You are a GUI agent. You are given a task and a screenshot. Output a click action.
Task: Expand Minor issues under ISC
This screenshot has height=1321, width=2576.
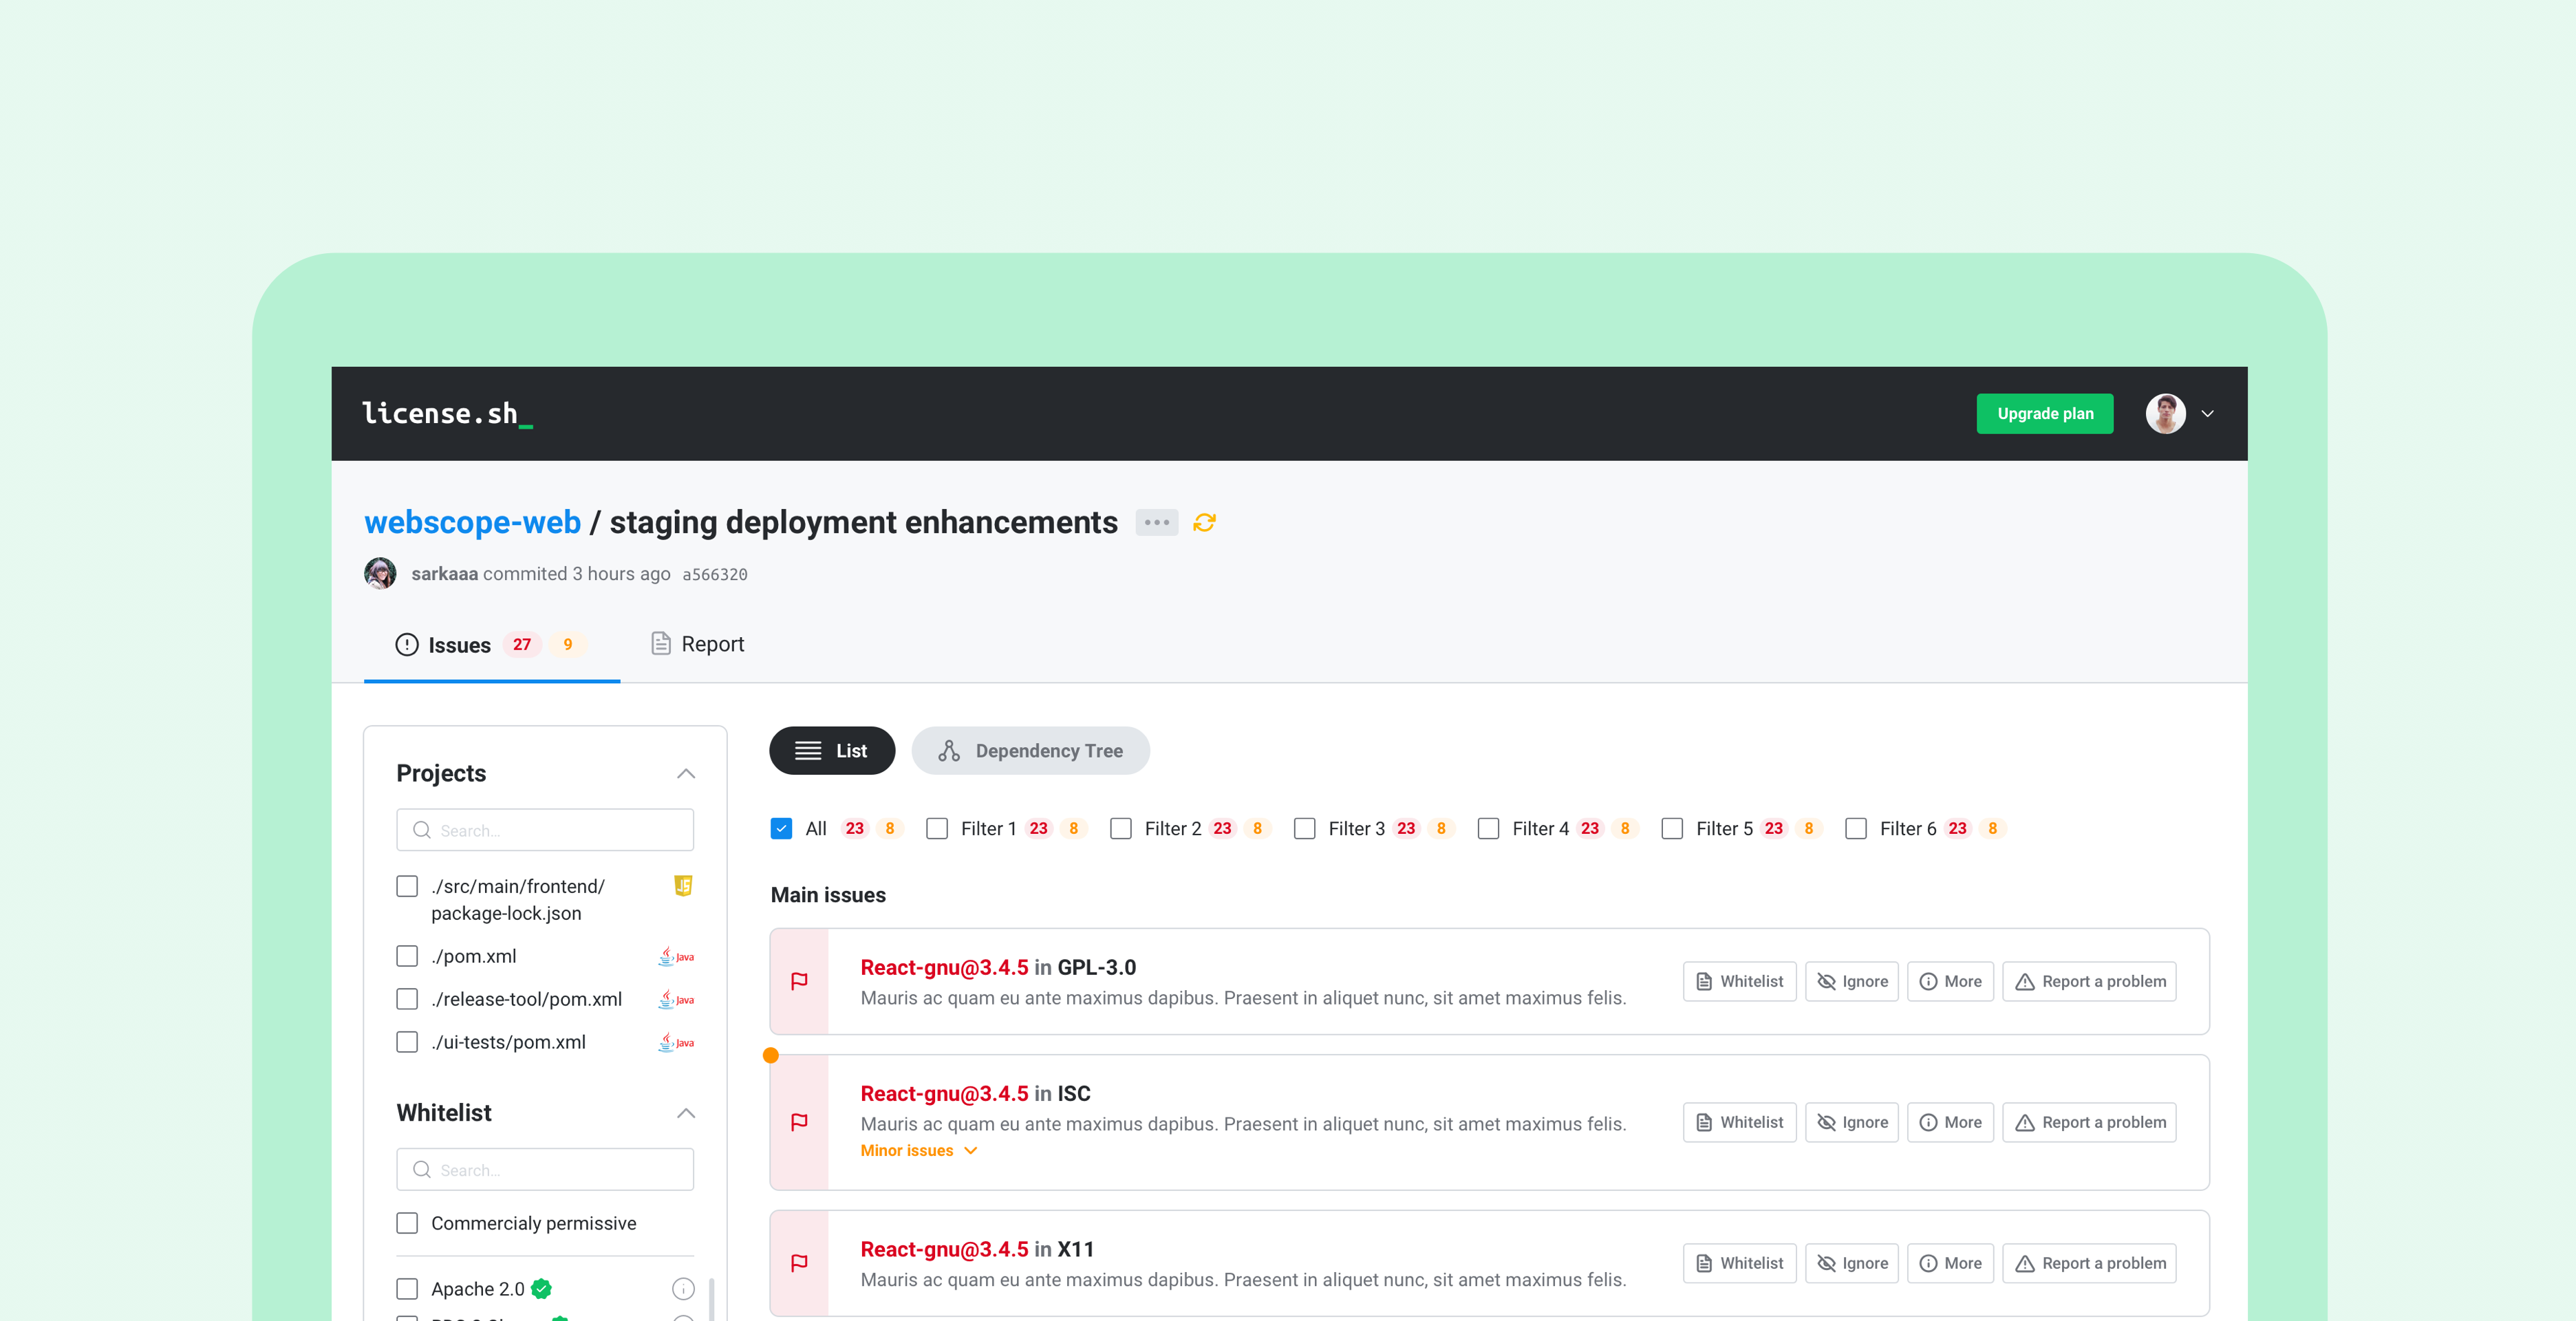(919, 1151)
